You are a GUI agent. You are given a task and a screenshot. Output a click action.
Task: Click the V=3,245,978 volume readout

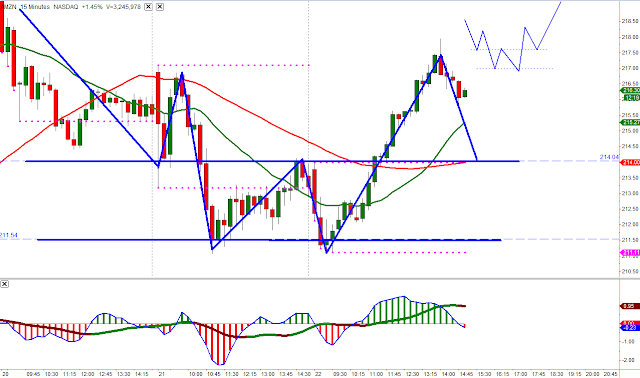point(123,7)
